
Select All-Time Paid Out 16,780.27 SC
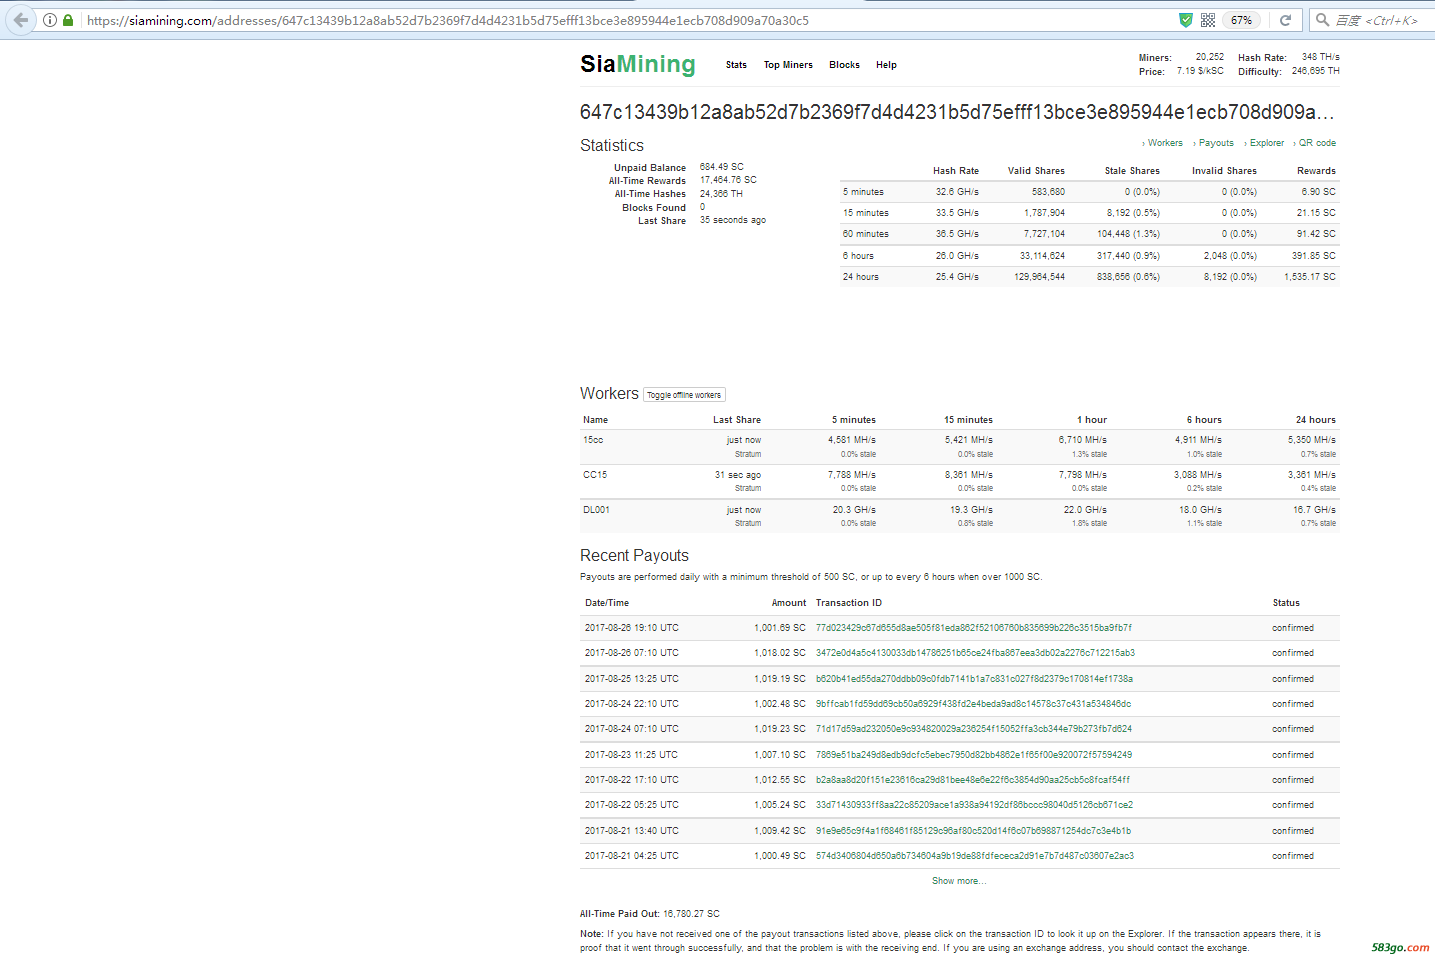(x=691, y=914)
